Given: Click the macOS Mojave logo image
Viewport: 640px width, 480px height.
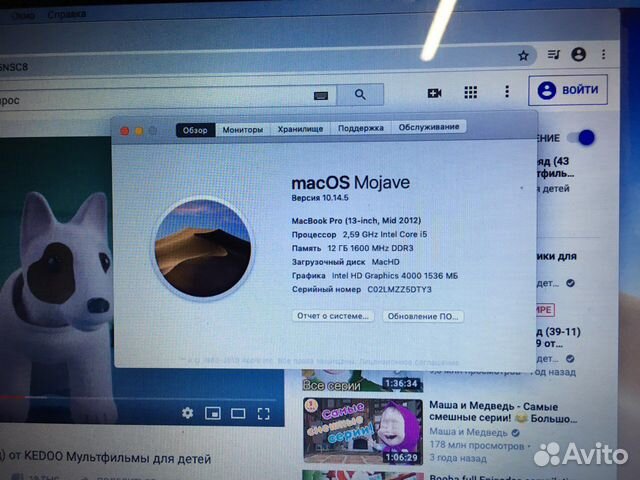Looking at the screenshot, I should [203, 249].
